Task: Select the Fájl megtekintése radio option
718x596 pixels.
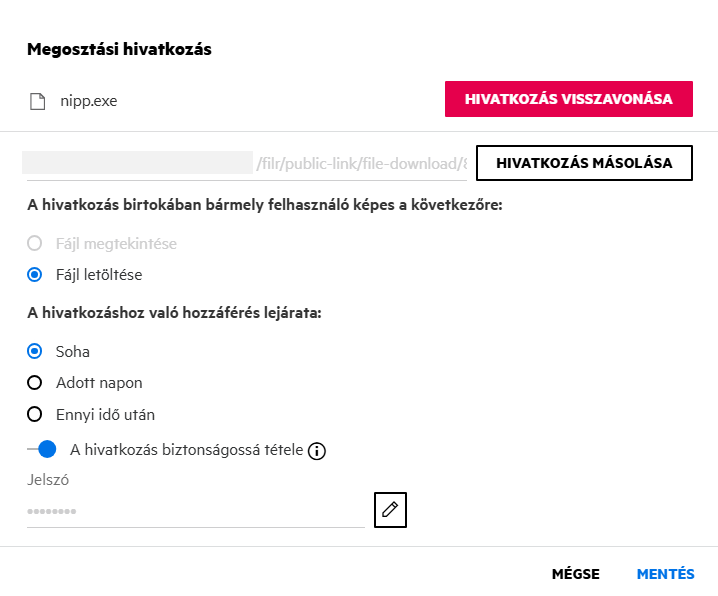Action: coord(35,243)
